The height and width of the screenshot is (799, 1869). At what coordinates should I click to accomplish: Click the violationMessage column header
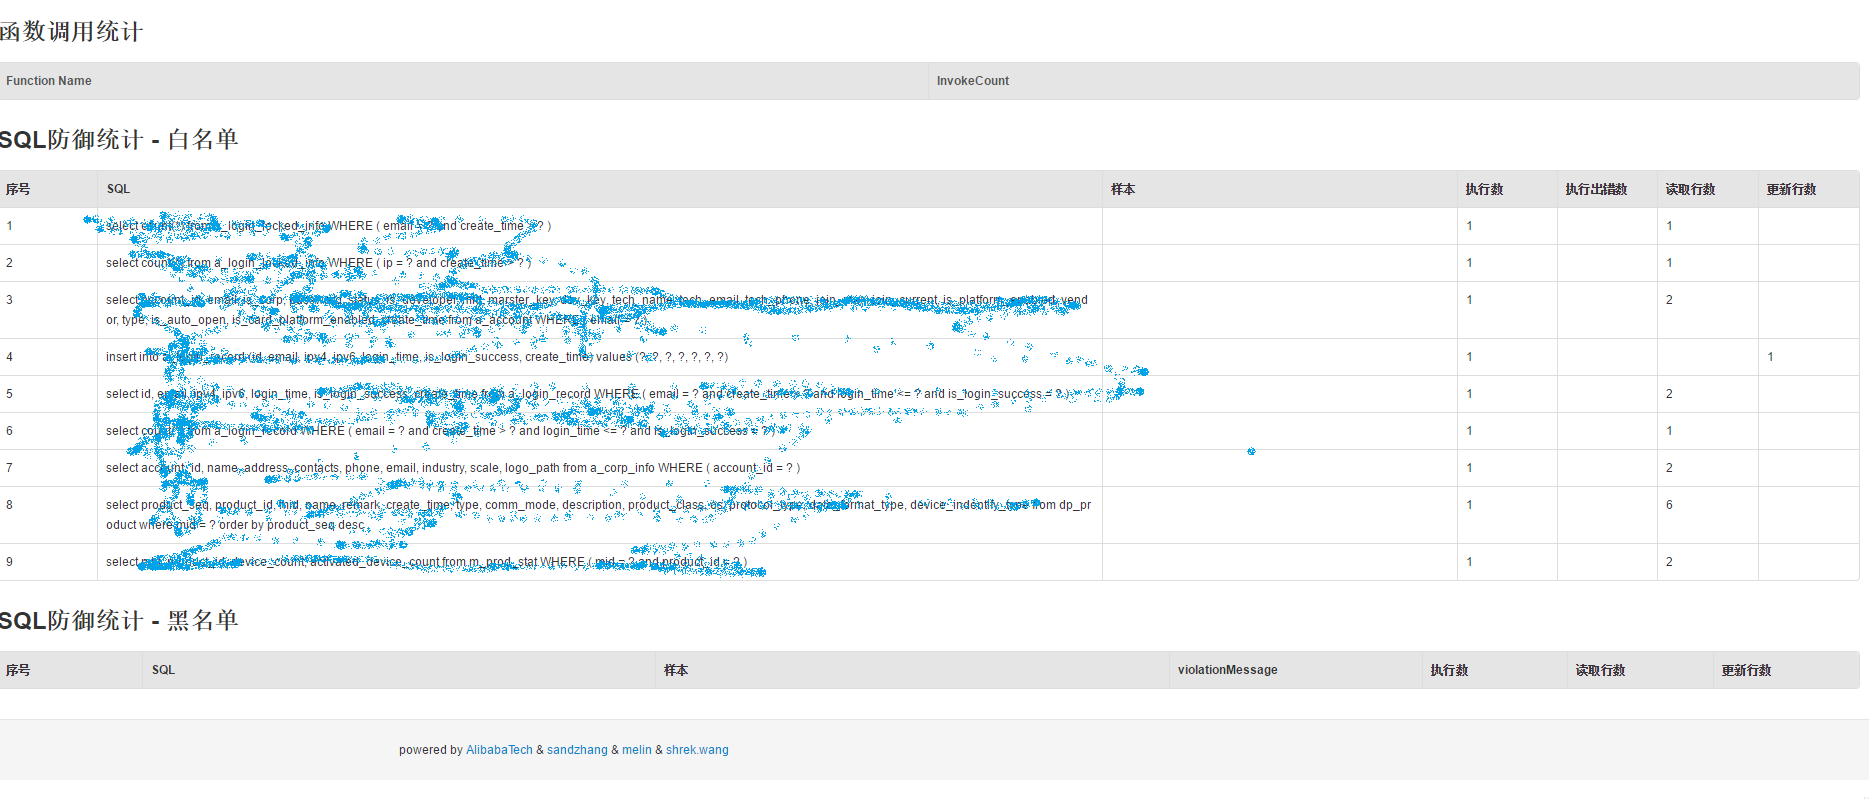[1227, 670]
